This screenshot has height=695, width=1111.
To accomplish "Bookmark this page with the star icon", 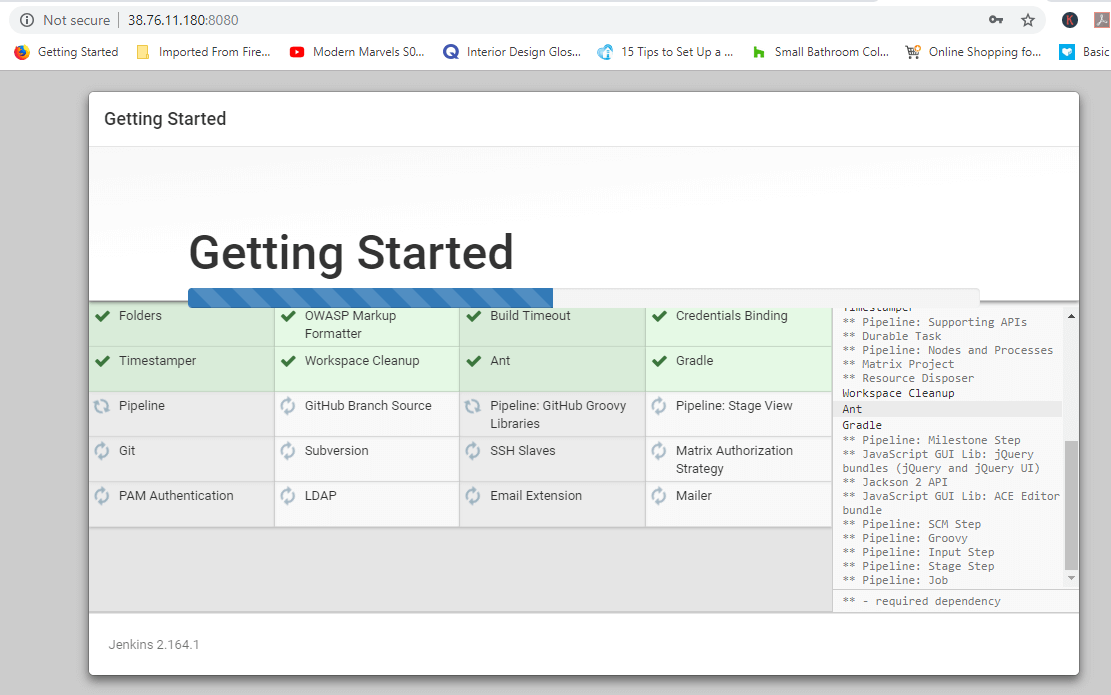I will [x=1028, y=20].
